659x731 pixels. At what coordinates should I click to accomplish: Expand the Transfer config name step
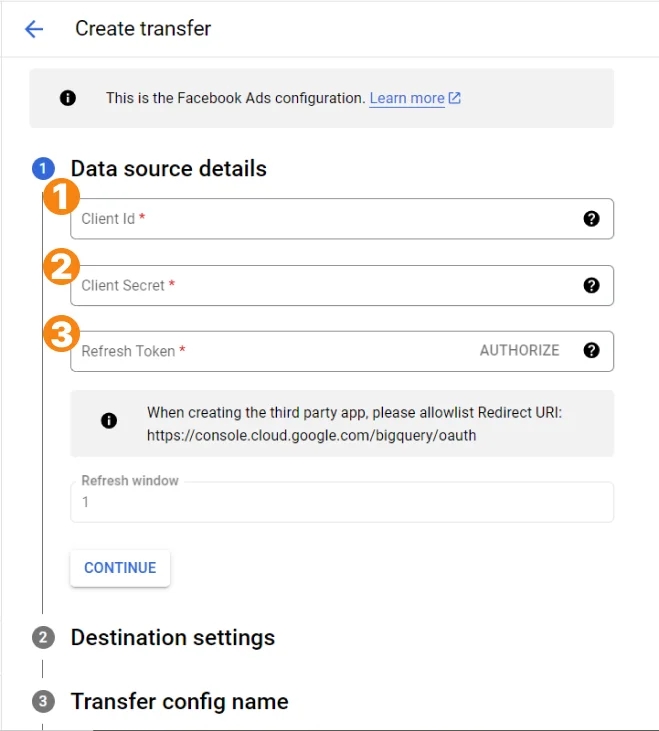(179, 701)
